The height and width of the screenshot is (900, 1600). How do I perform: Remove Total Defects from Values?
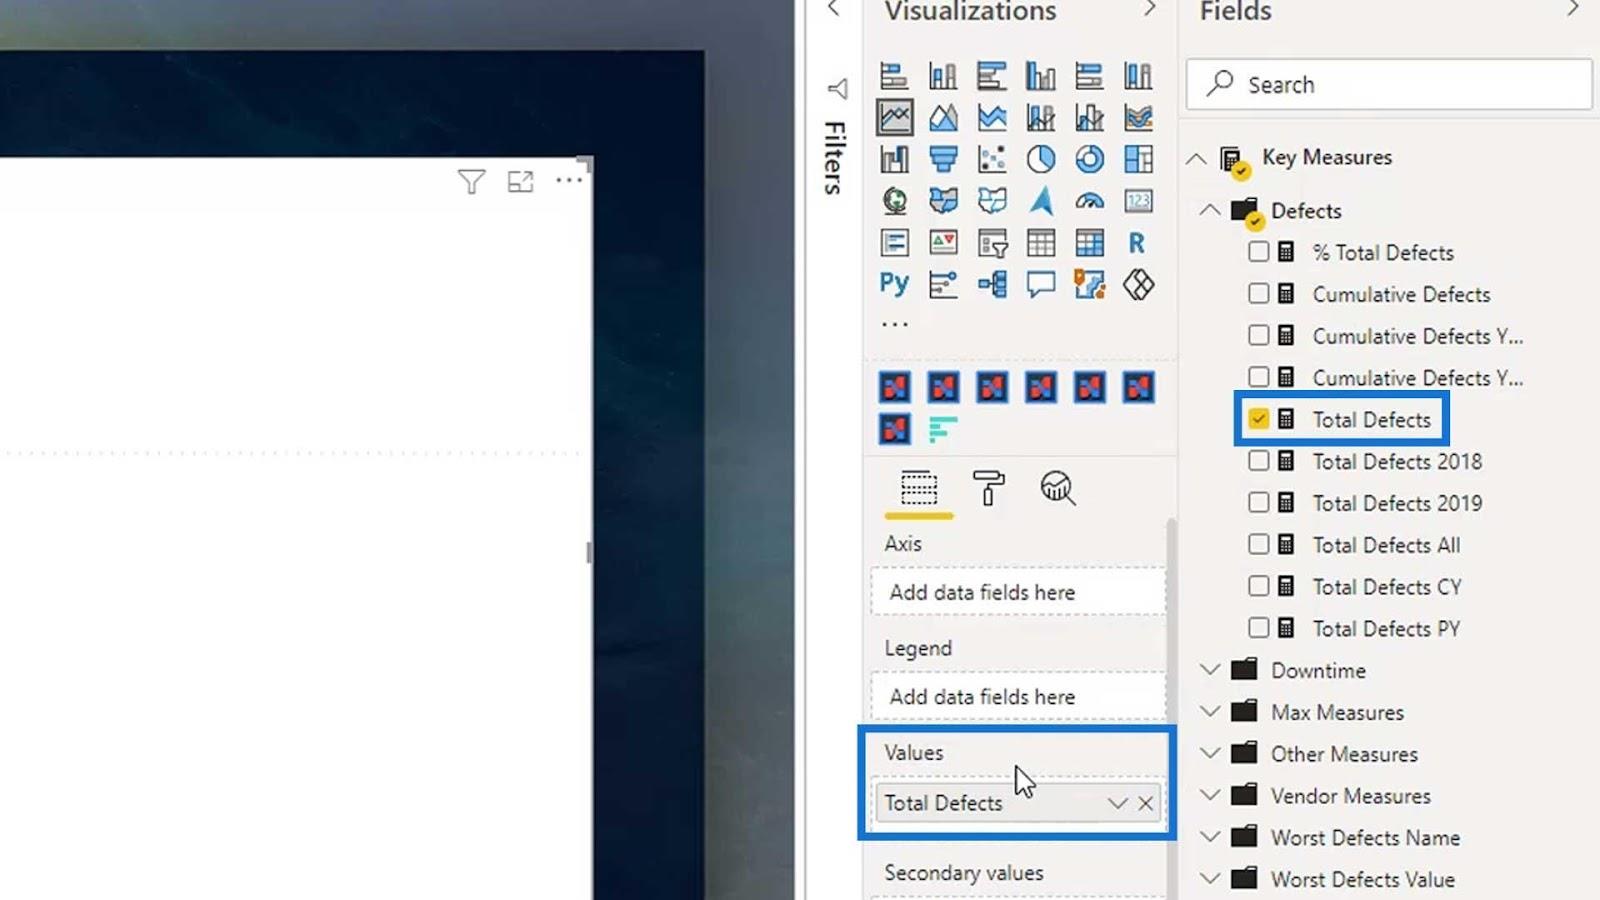1146,803
